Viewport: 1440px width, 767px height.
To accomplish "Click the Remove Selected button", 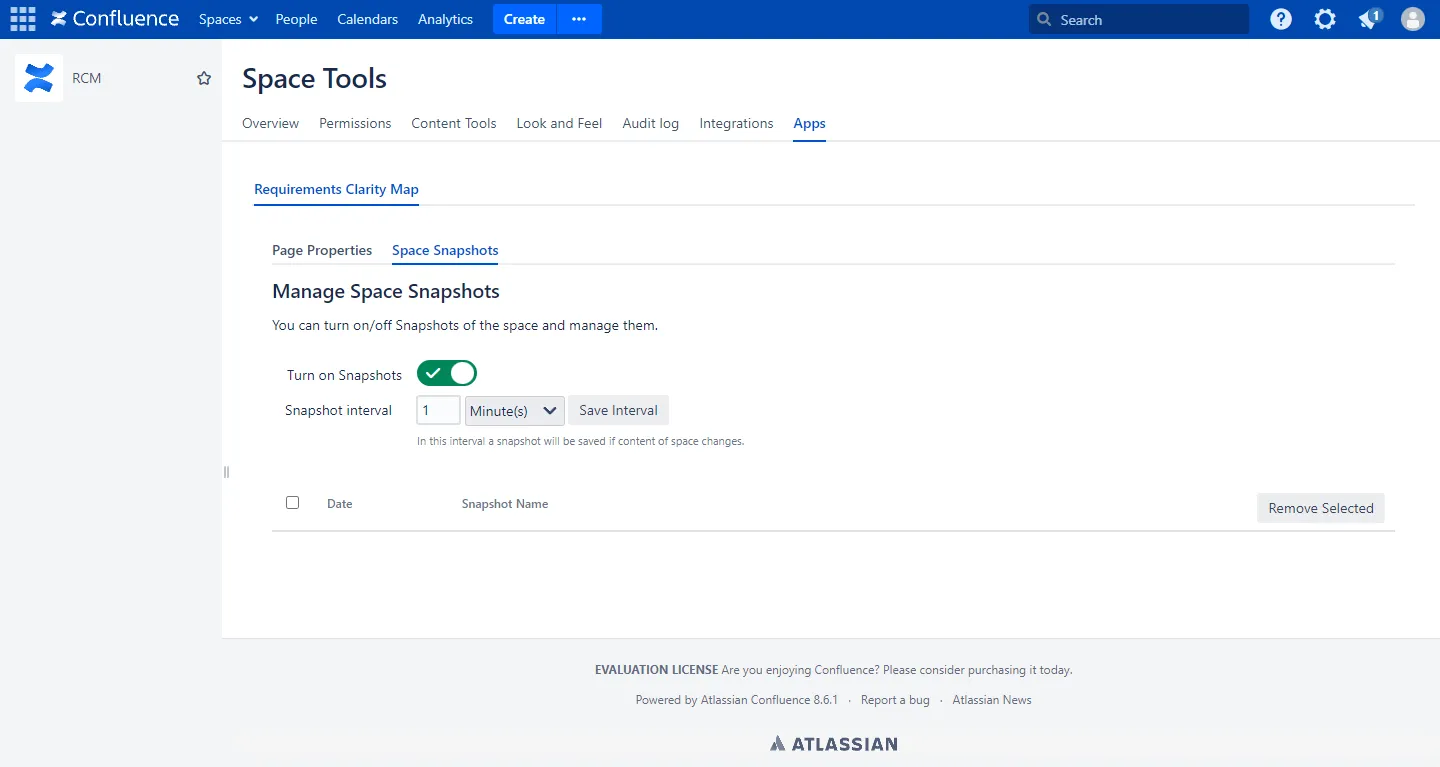I will (x=1321, y=508).
